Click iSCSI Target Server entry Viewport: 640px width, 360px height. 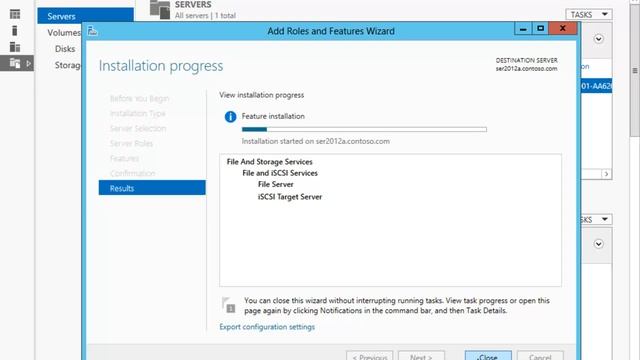tap(290, 197)
